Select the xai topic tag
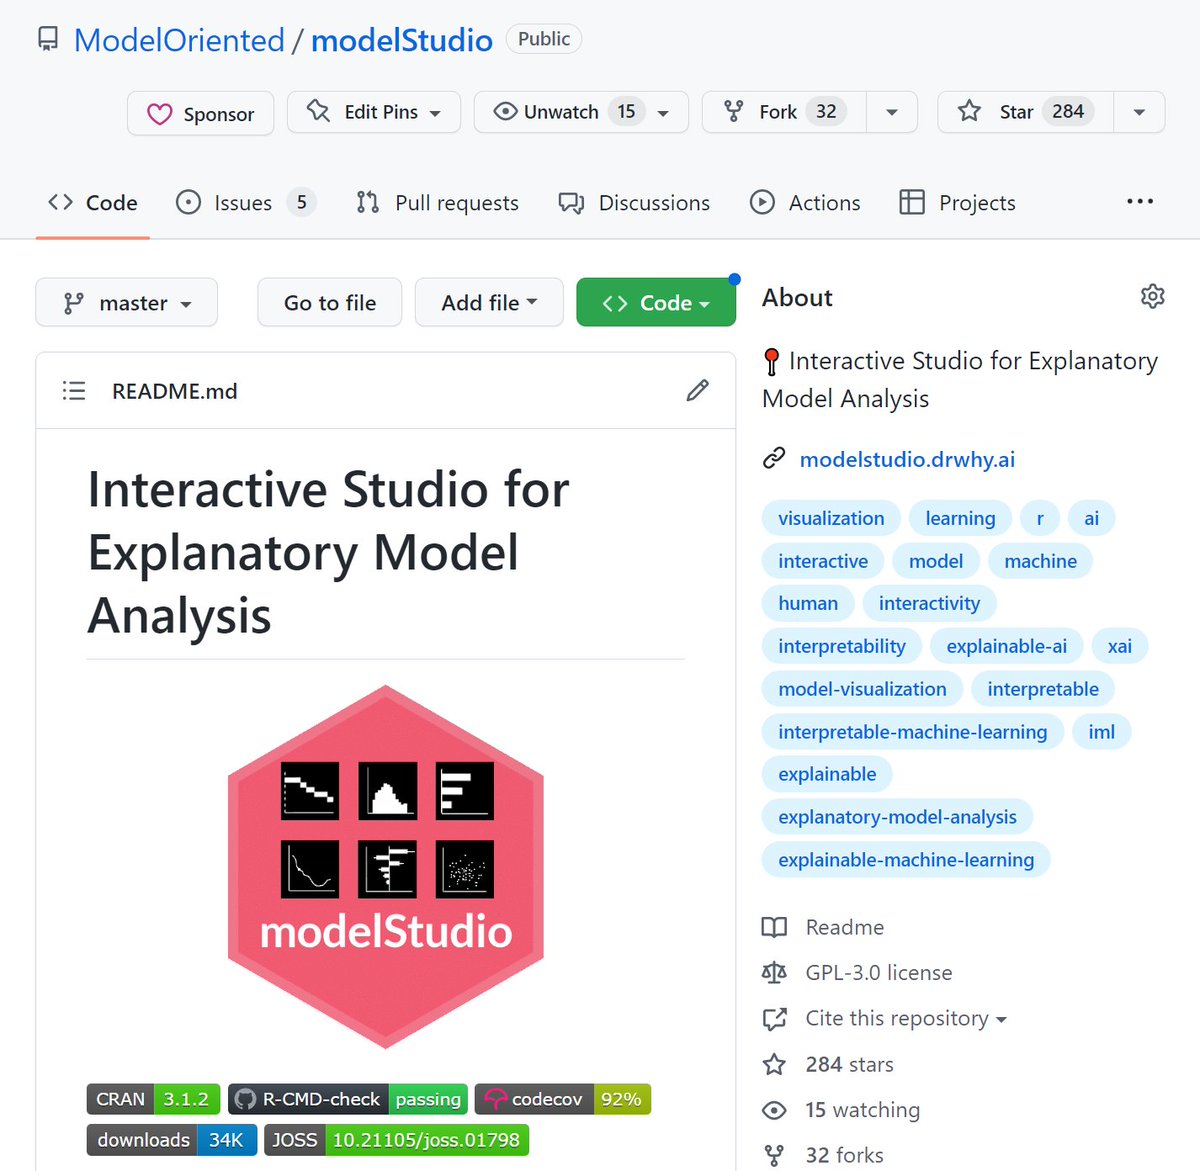Viewport: 1200px width, 1171px height. [x=1120, y=646]
